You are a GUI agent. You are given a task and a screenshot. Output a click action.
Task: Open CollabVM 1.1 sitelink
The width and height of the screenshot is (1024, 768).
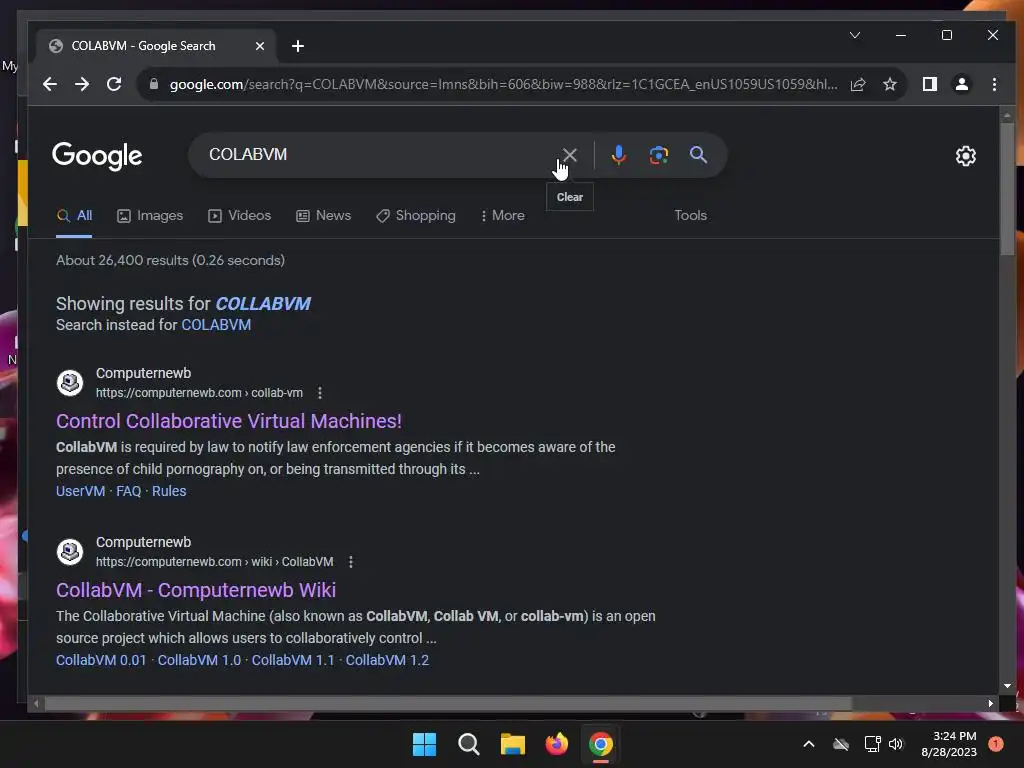pos(293,660)
